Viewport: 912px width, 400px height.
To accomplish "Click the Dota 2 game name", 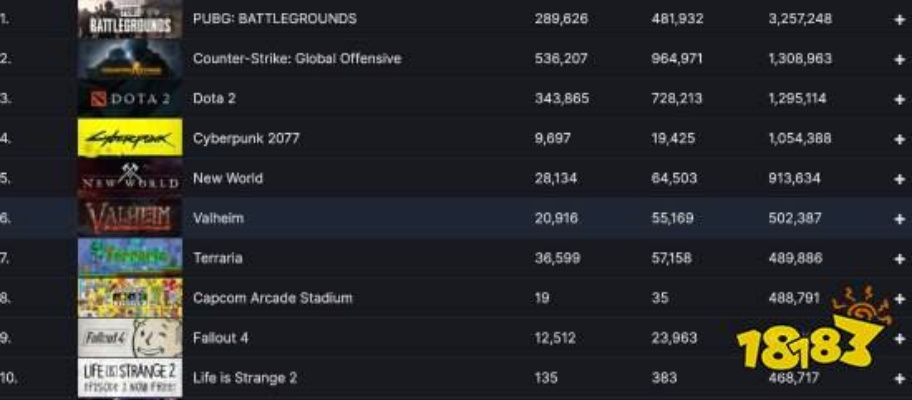I will [x=214, y=99].
